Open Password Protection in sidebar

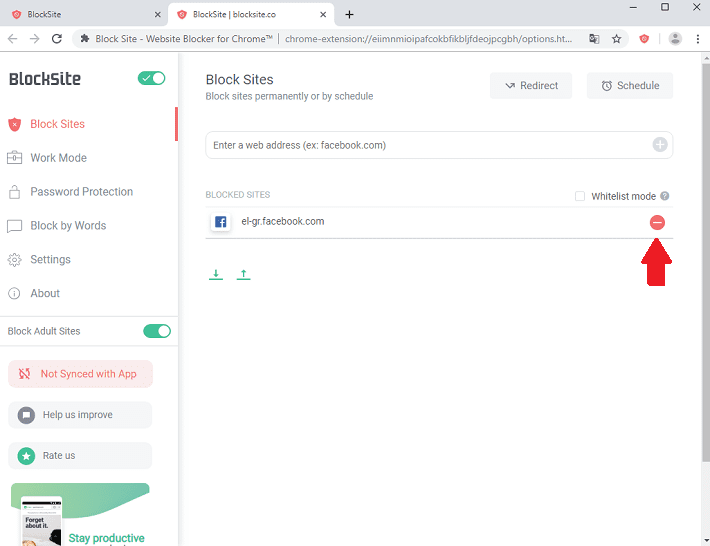[89, 192]
